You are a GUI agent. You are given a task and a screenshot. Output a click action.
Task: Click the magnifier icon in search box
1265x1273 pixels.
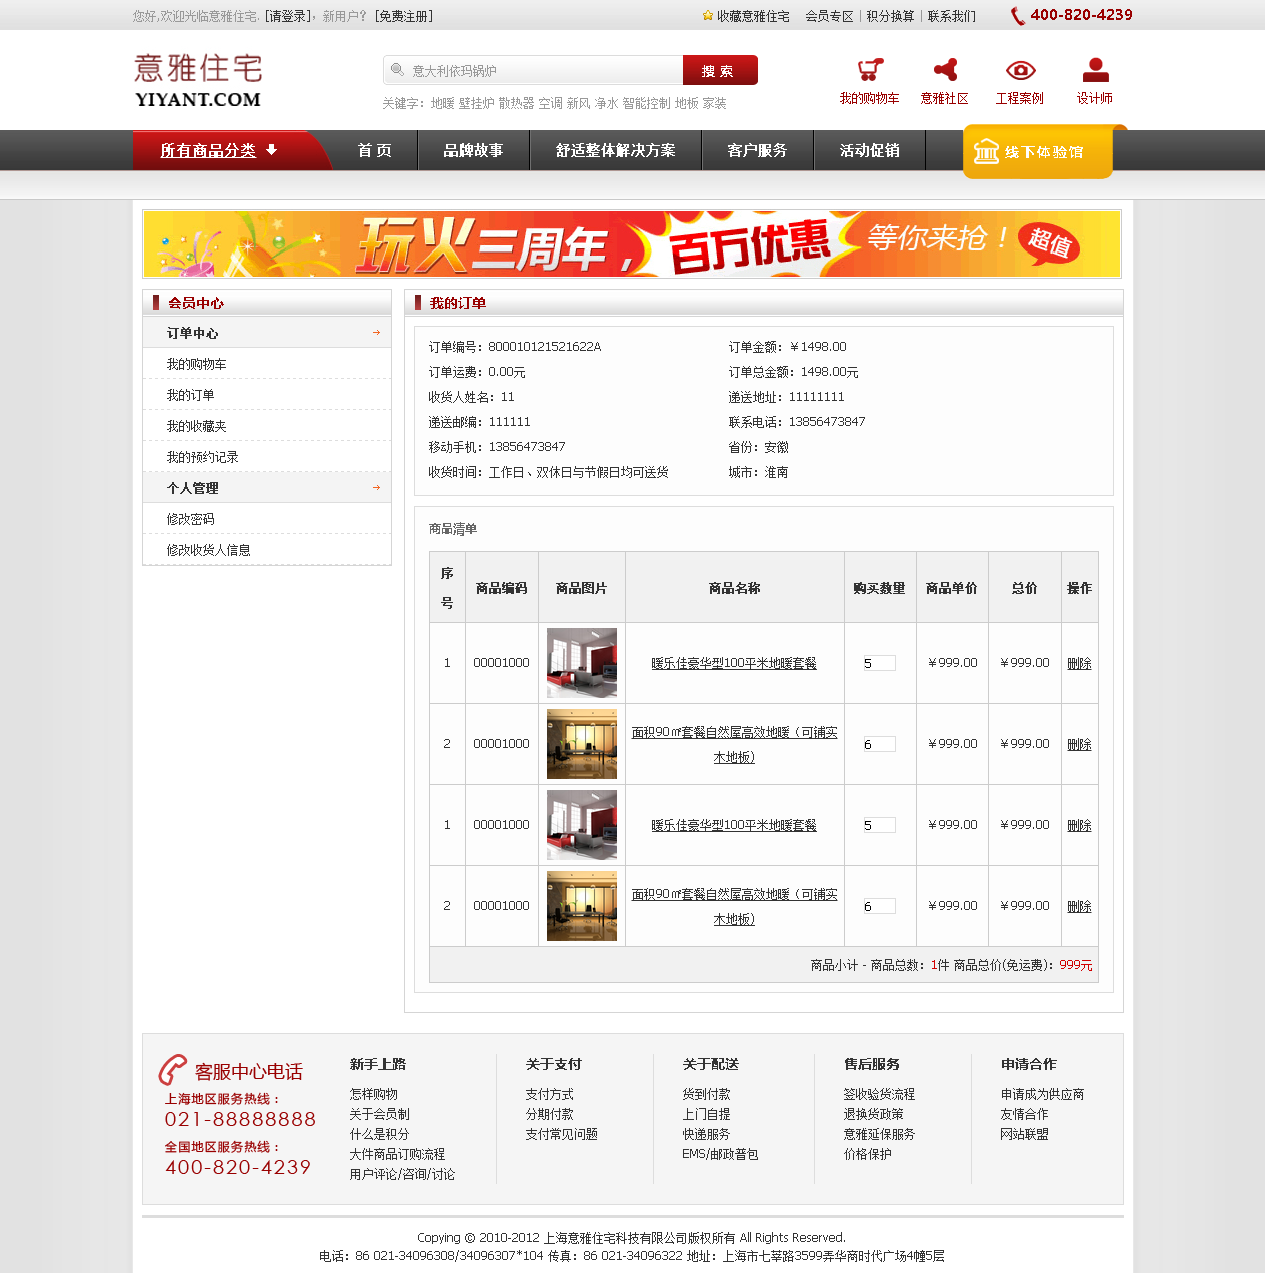coord(397,70)
